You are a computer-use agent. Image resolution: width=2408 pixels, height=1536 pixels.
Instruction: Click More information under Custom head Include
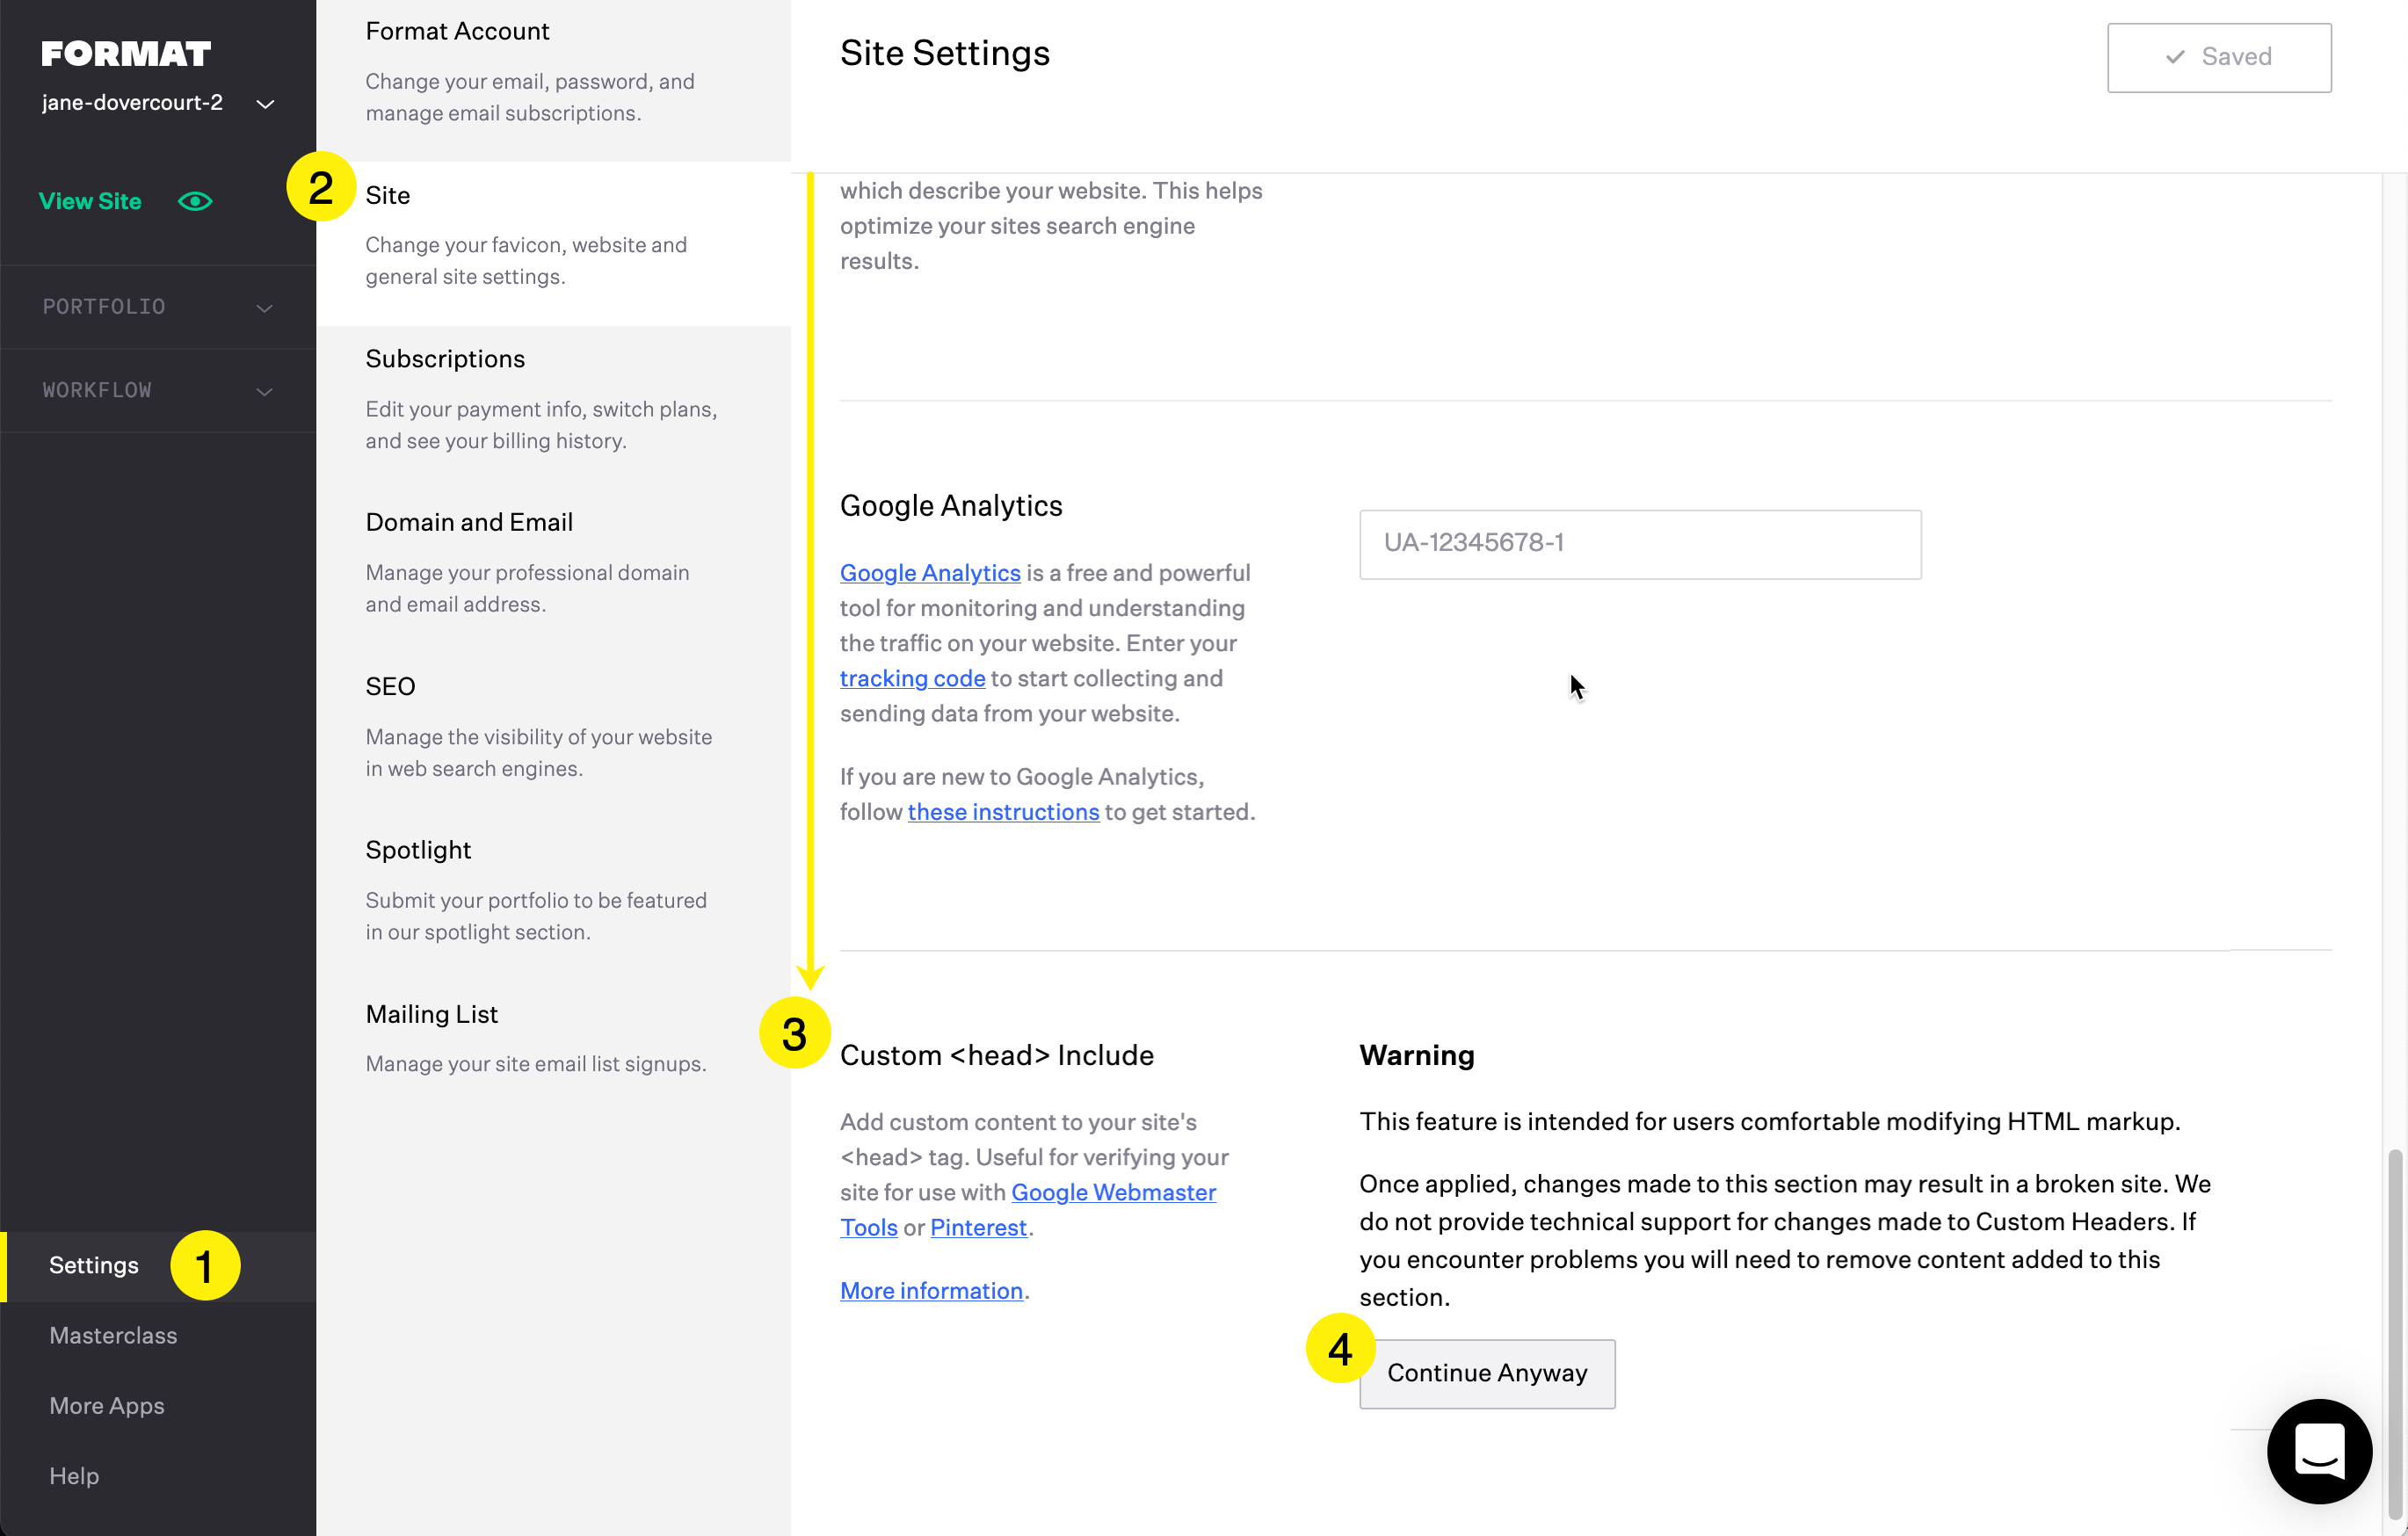point(931,1290)
